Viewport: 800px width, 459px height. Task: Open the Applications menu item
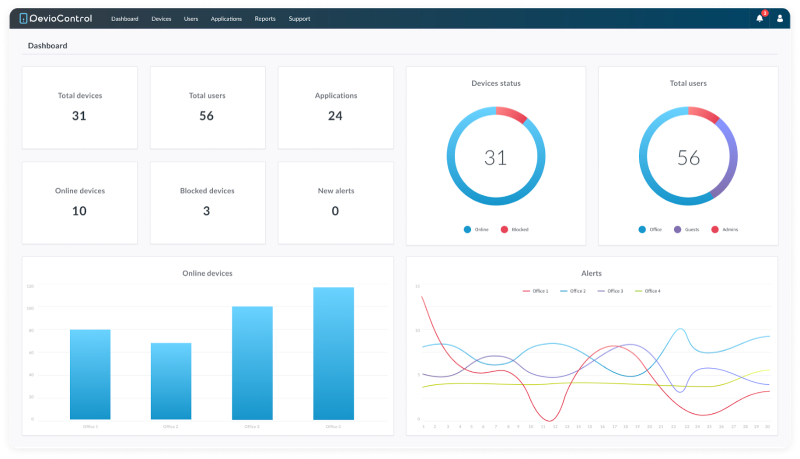coord(226,19)
